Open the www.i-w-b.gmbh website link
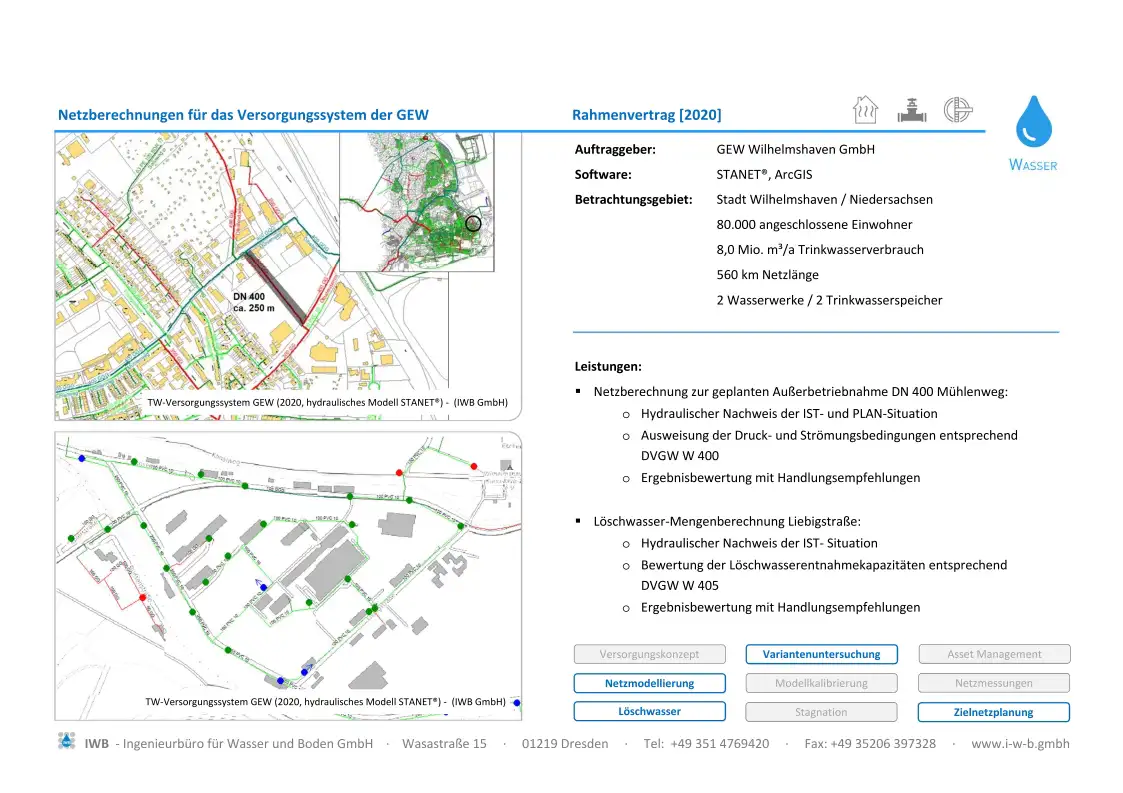Screen dimensions: 1123x793 coord(1020,743)
